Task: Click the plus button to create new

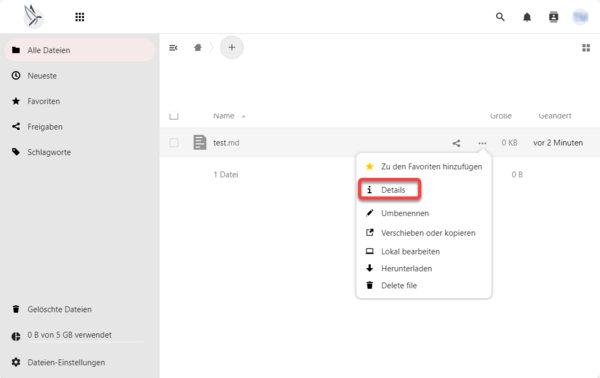Action: click(x=232, y=47)
